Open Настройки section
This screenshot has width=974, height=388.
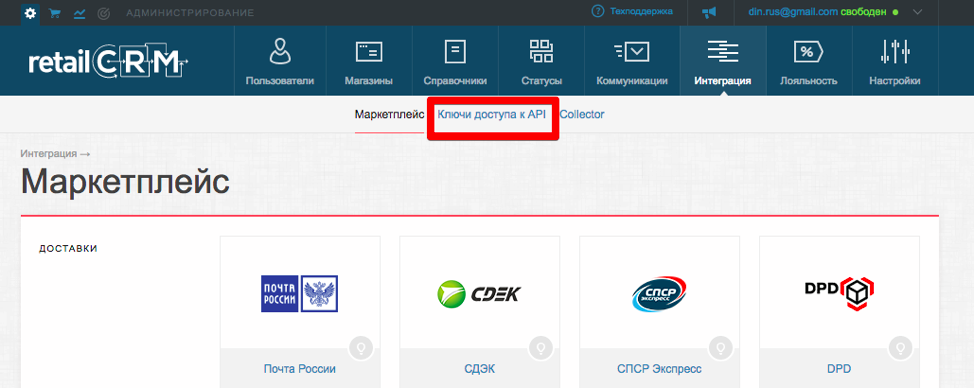(895, 61)
